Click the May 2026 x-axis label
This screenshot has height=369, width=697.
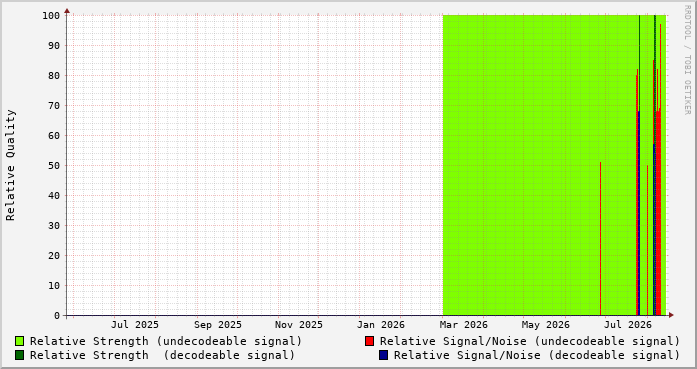pyautogui.click(x=545, y=325)
